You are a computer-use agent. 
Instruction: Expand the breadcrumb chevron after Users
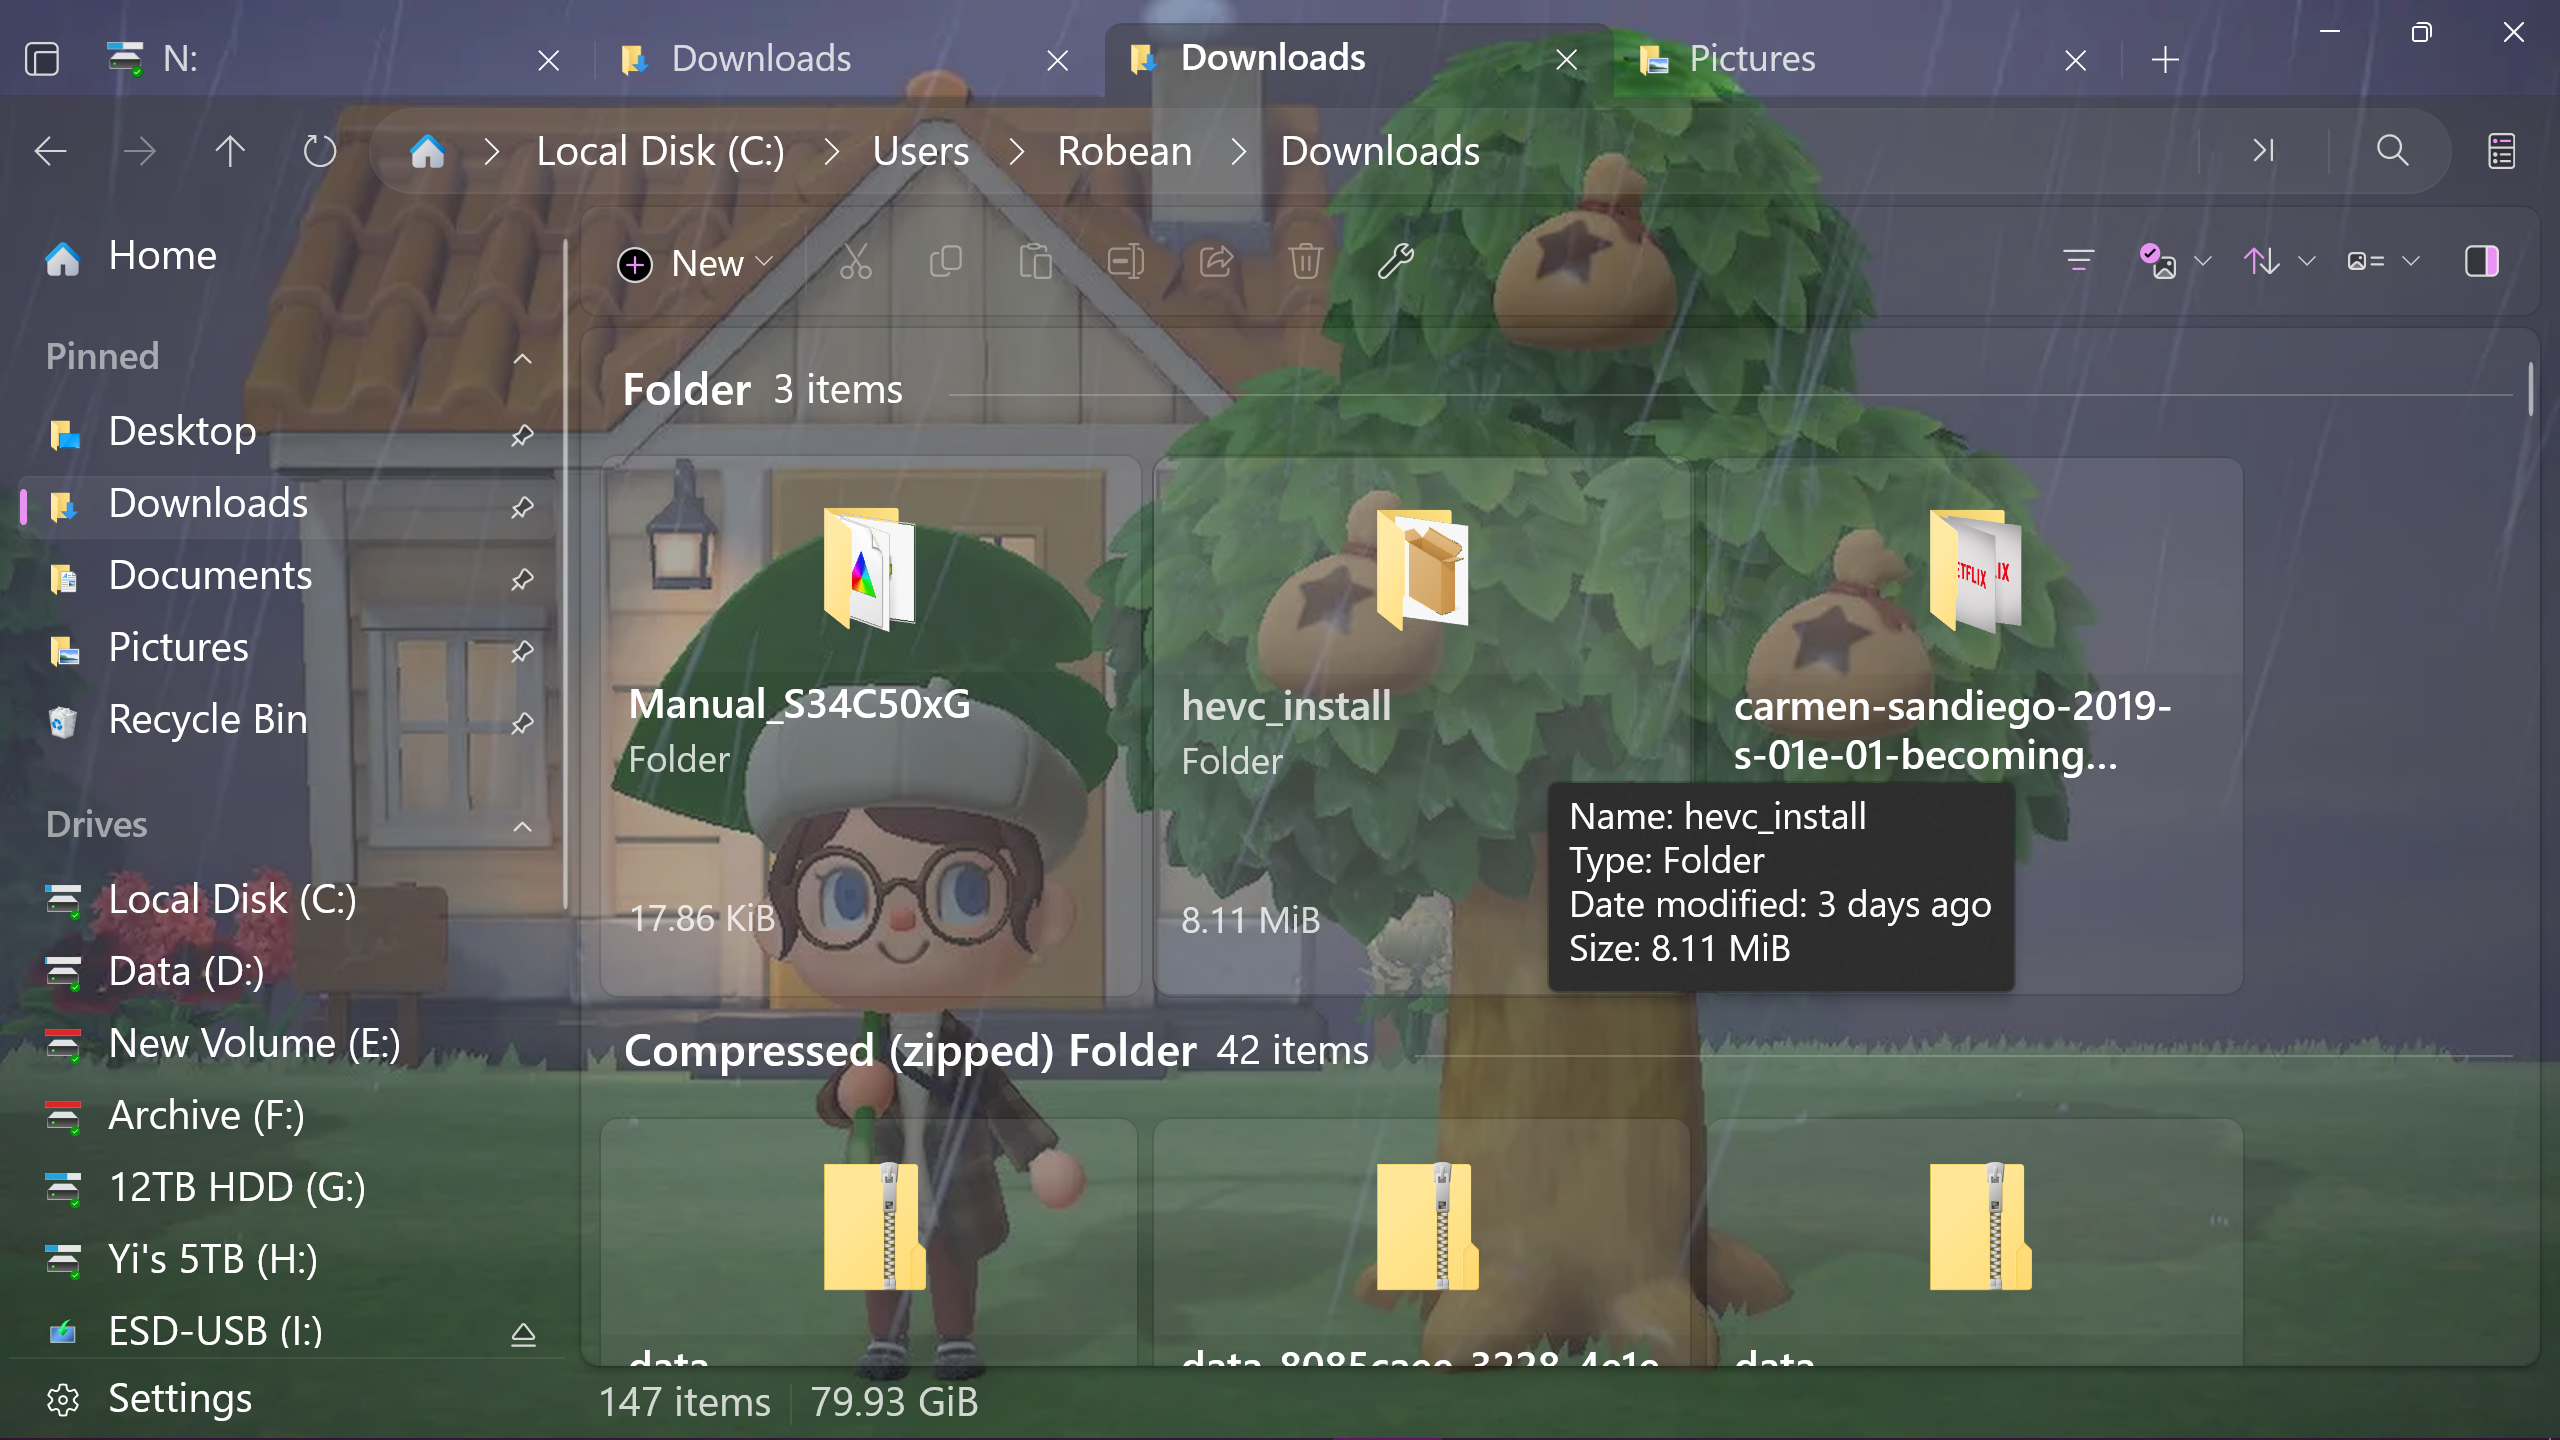[x=1015, y=152]
